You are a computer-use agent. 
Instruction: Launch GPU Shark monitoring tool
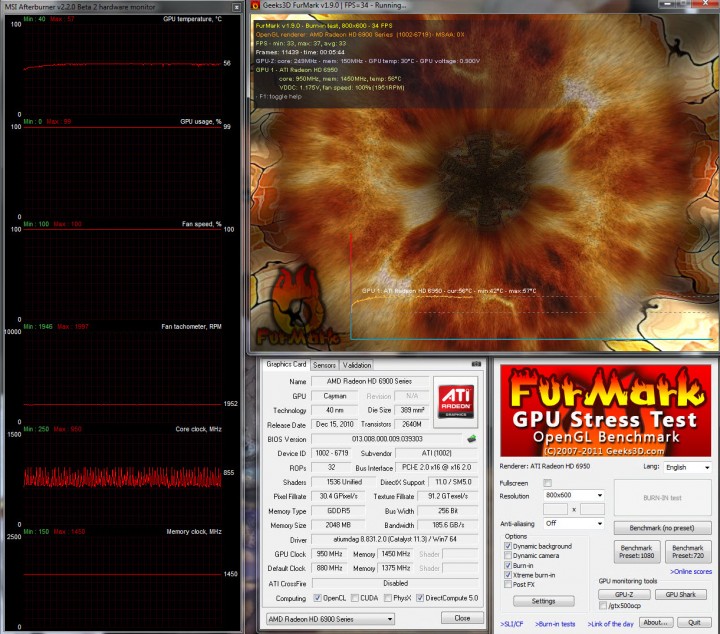(681, 594)
